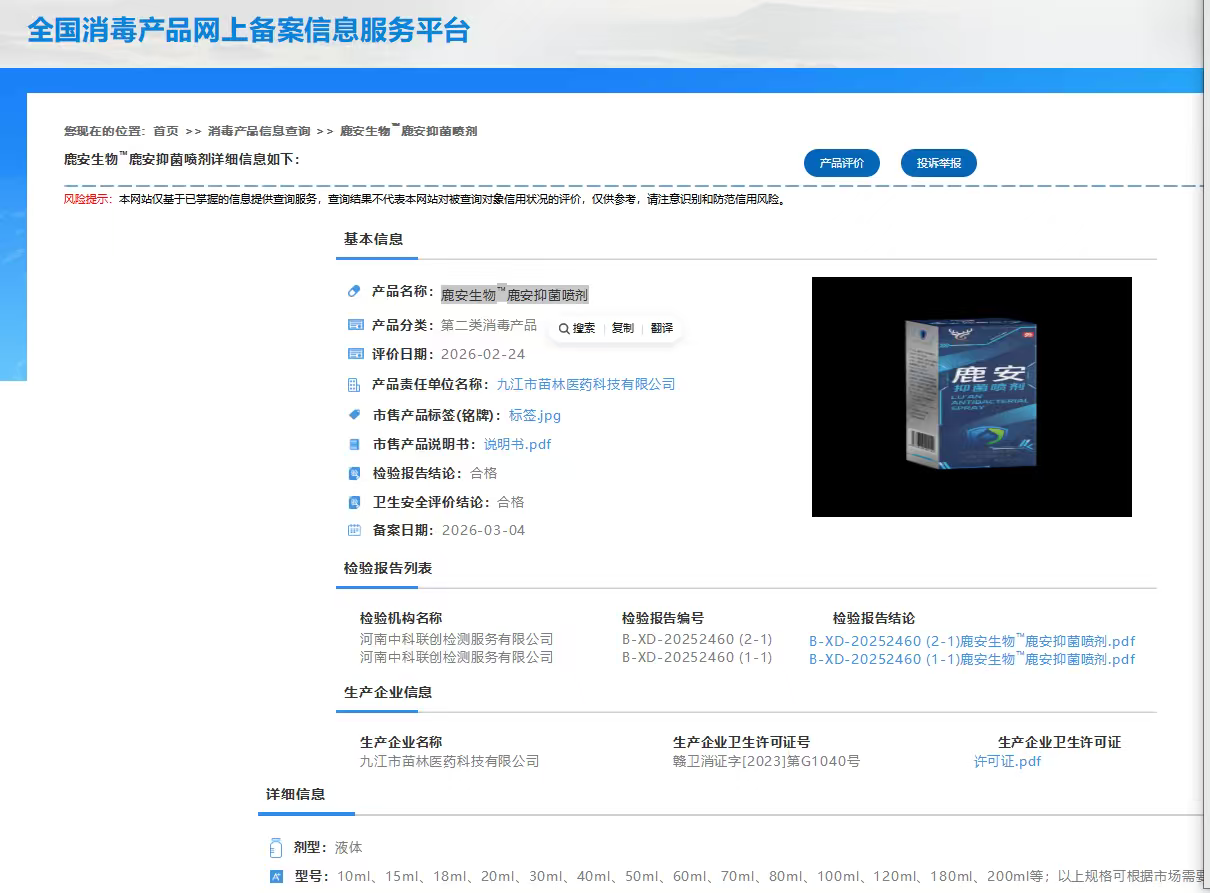
Task: Click the 检验报告编号 column header
Action: 663,618
